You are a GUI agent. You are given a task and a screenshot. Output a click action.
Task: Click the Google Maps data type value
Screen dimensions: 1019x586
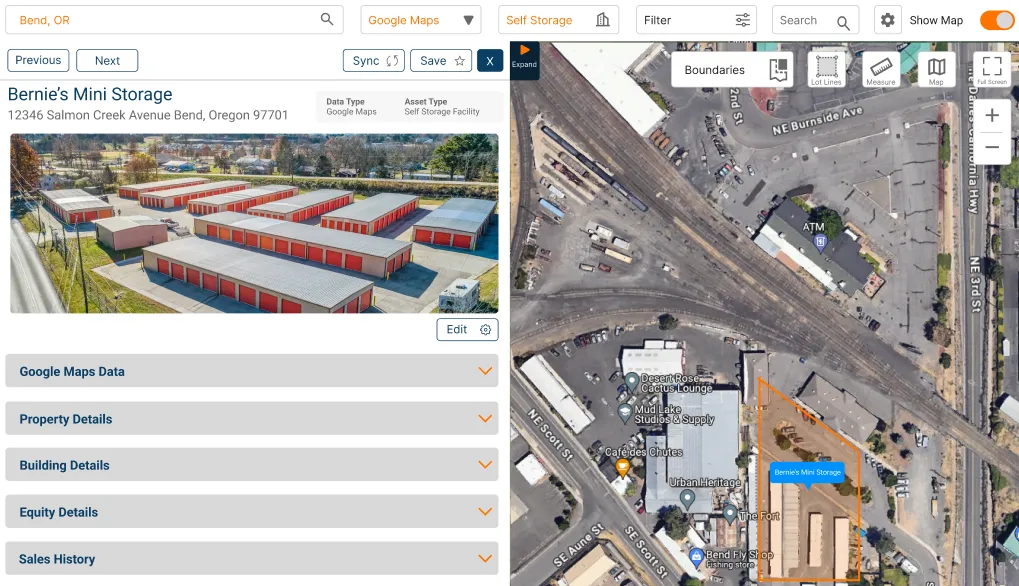pos(351,112)
